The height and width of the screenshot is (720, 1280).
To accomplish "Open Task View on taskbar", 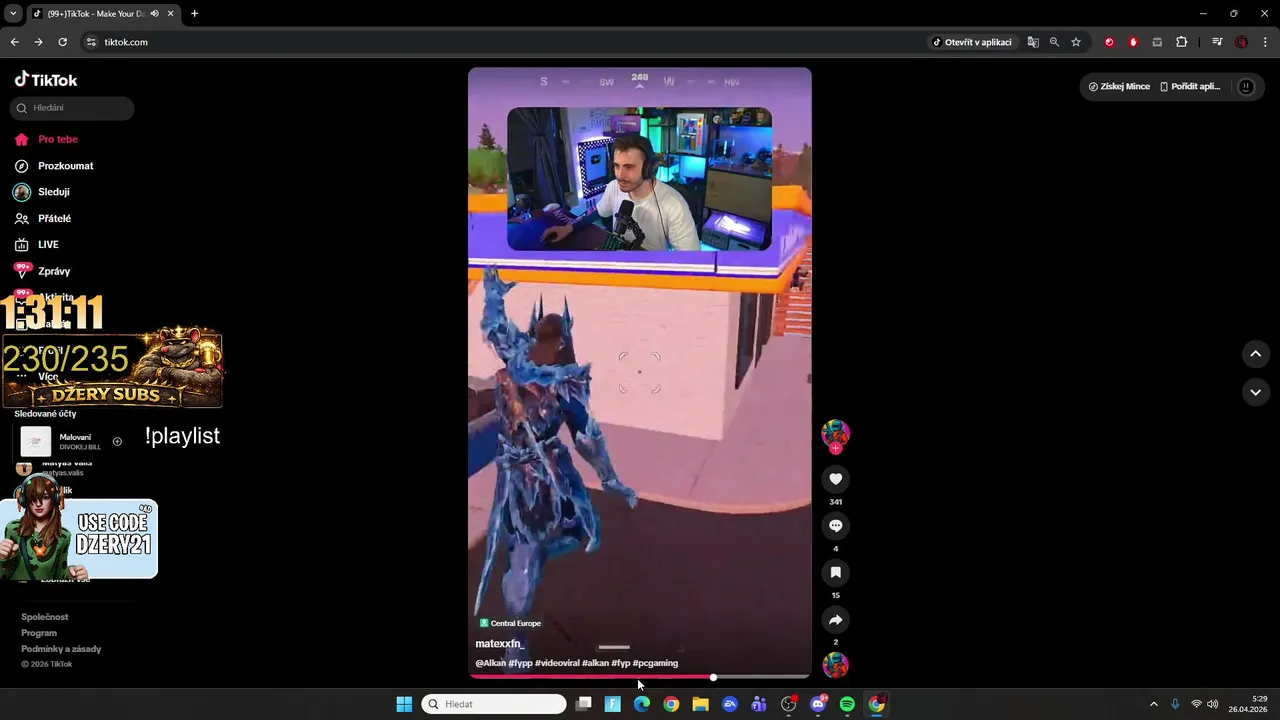I will [x=584, y=704].
